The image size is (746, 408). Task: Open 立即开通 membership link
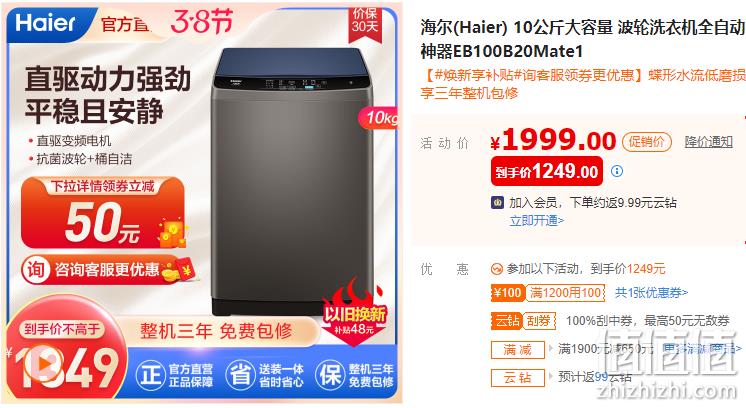tap(537, 221)
